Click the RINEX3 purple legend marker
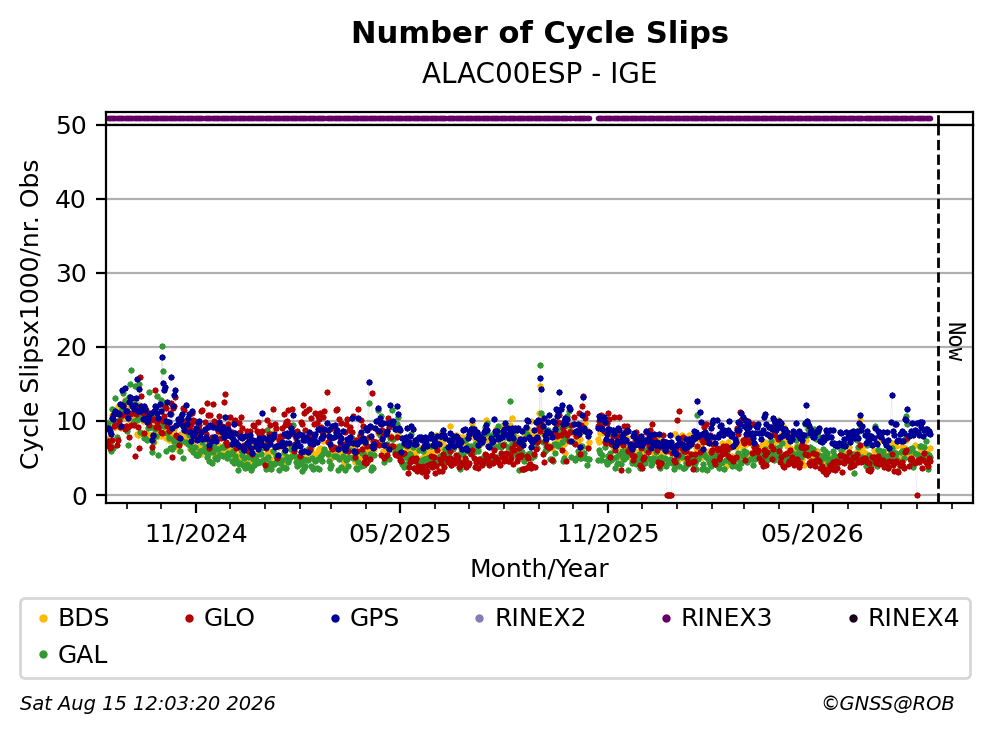Screen dimensions: 992x734 666,618
